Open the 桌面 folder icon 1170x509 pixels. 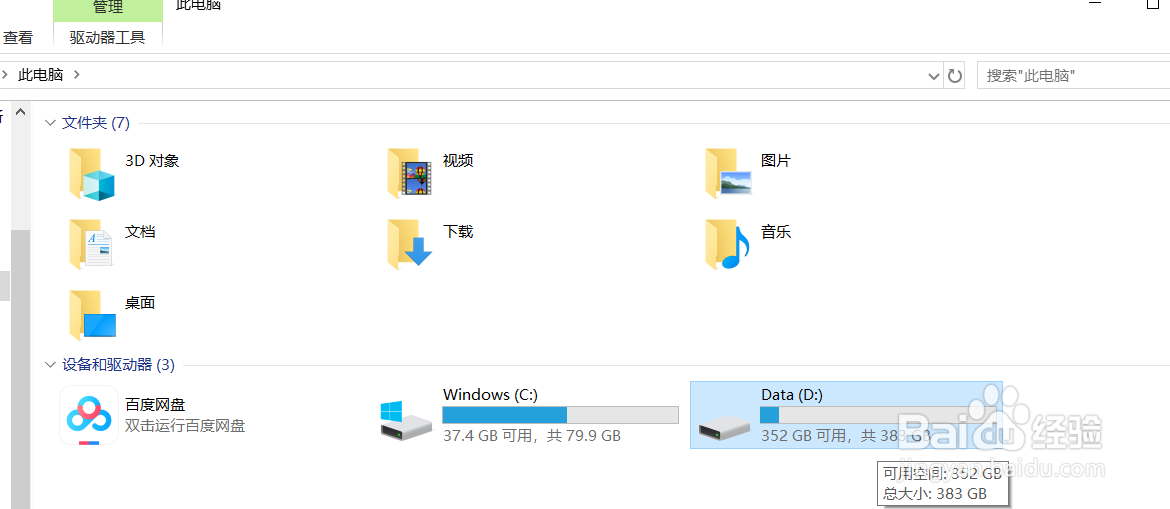92,315
